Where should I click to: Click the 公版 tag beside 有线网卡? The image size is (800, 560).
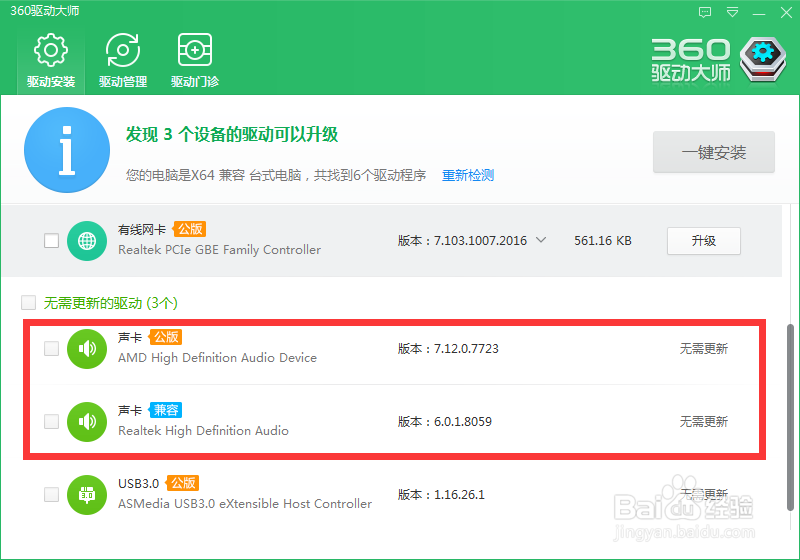(190, 229)
